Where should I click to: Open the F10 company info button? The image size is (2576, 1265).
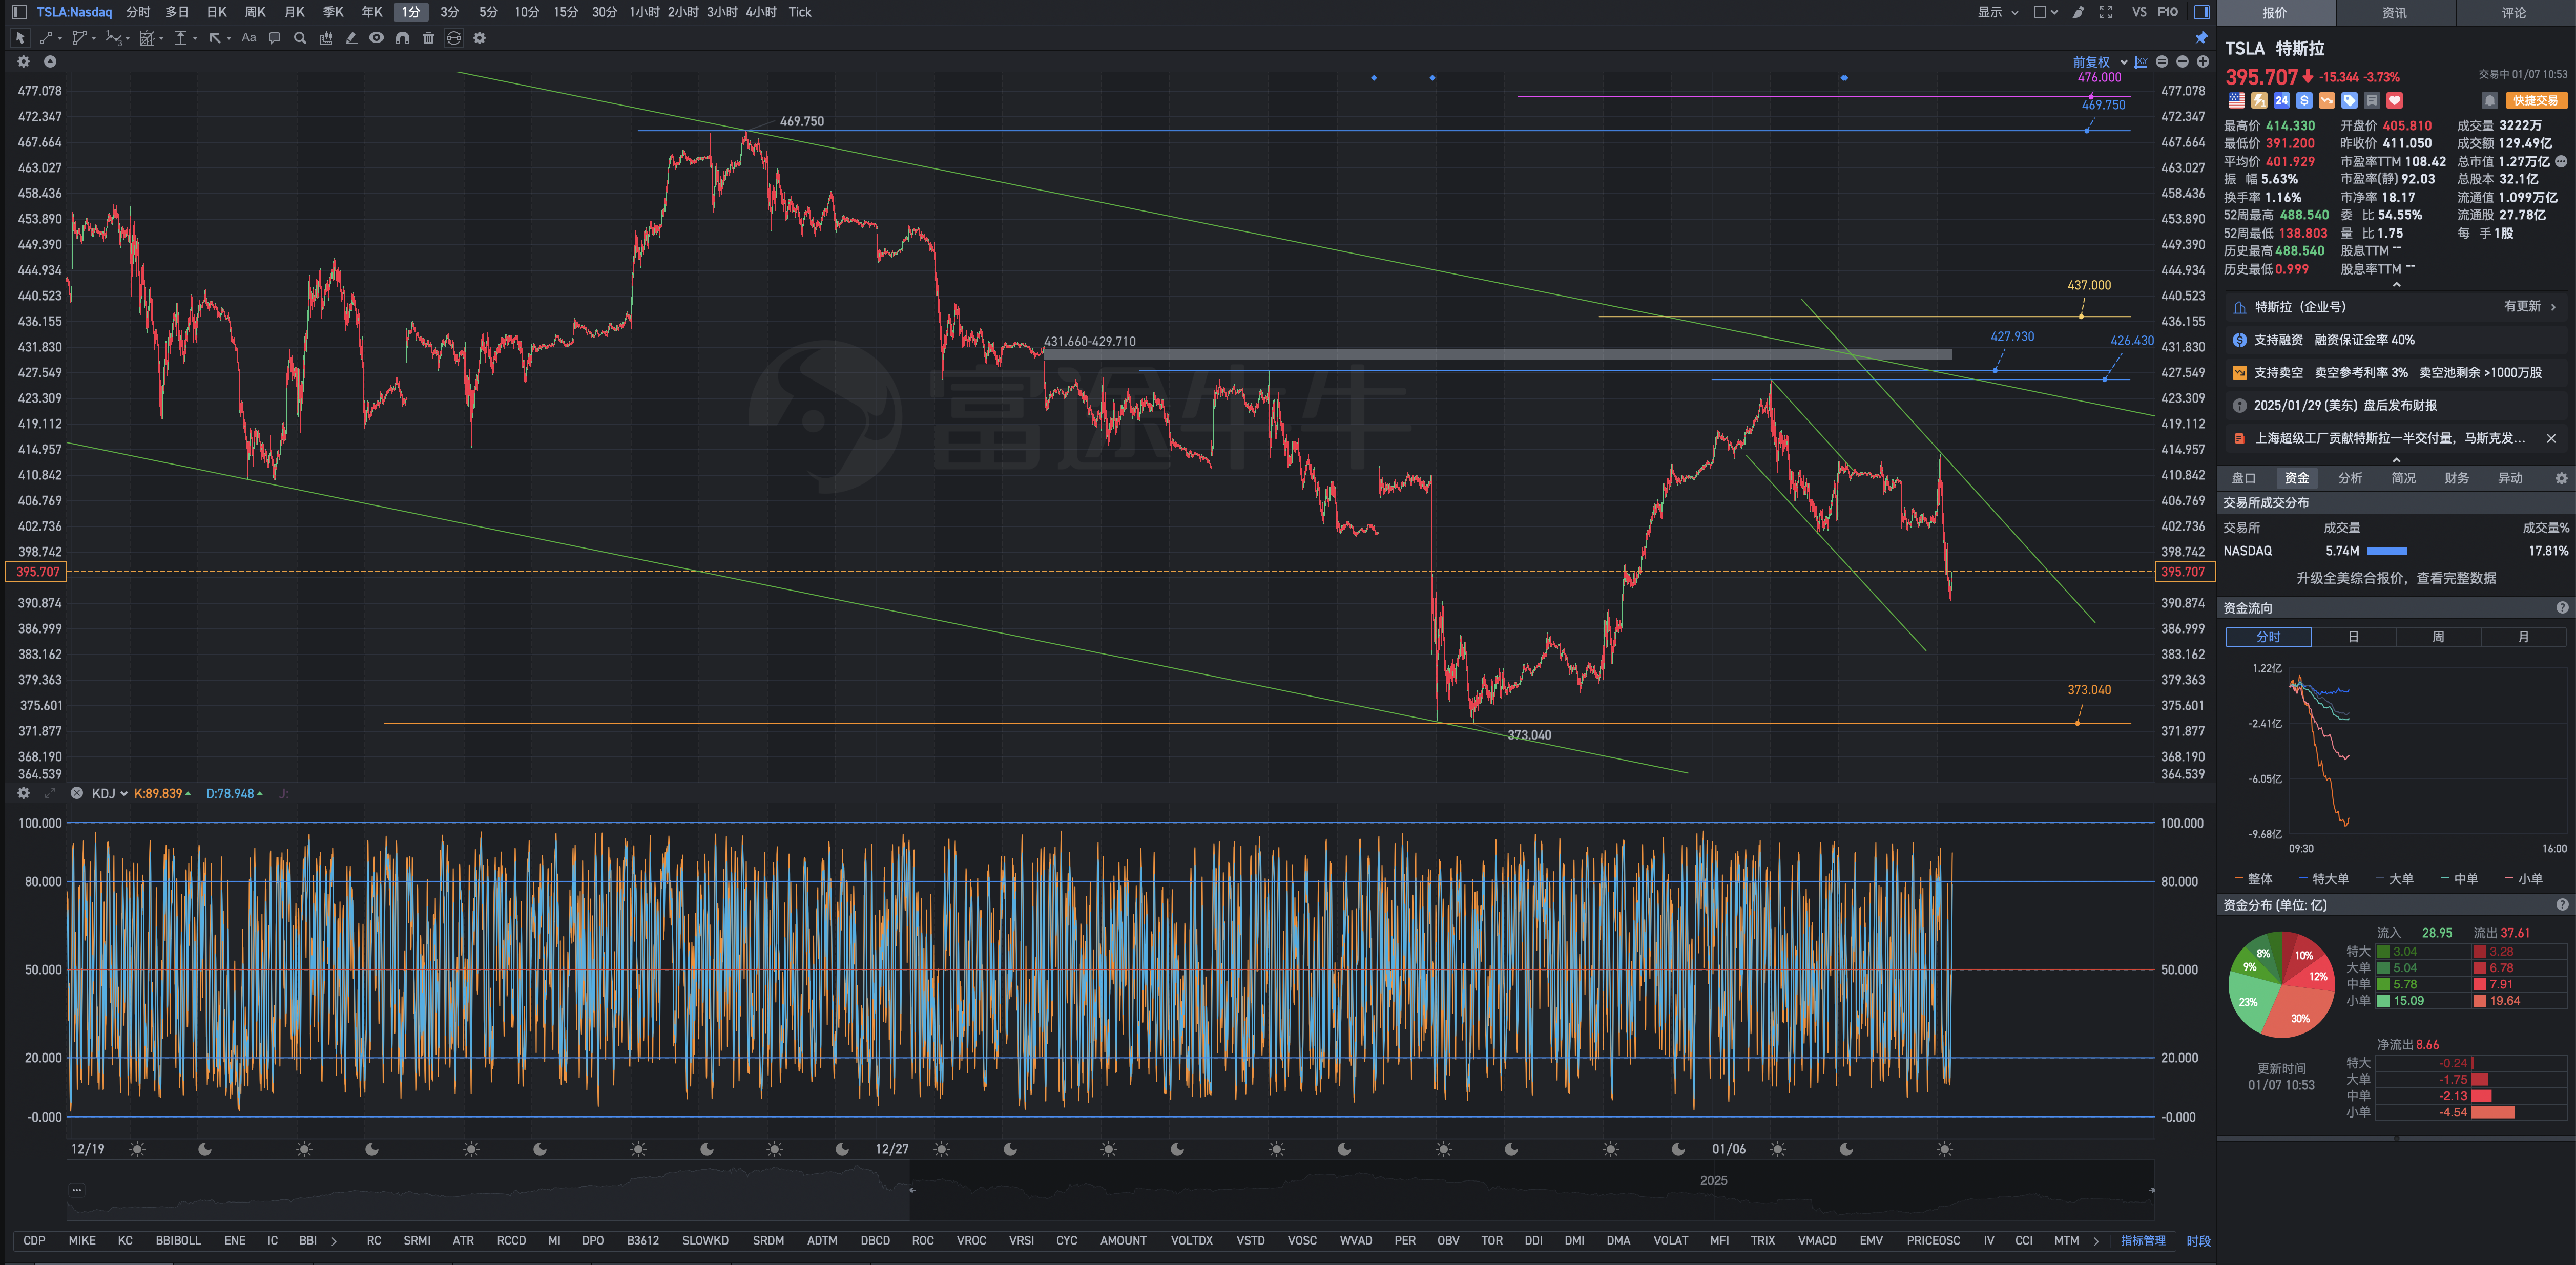point(2168,12)
